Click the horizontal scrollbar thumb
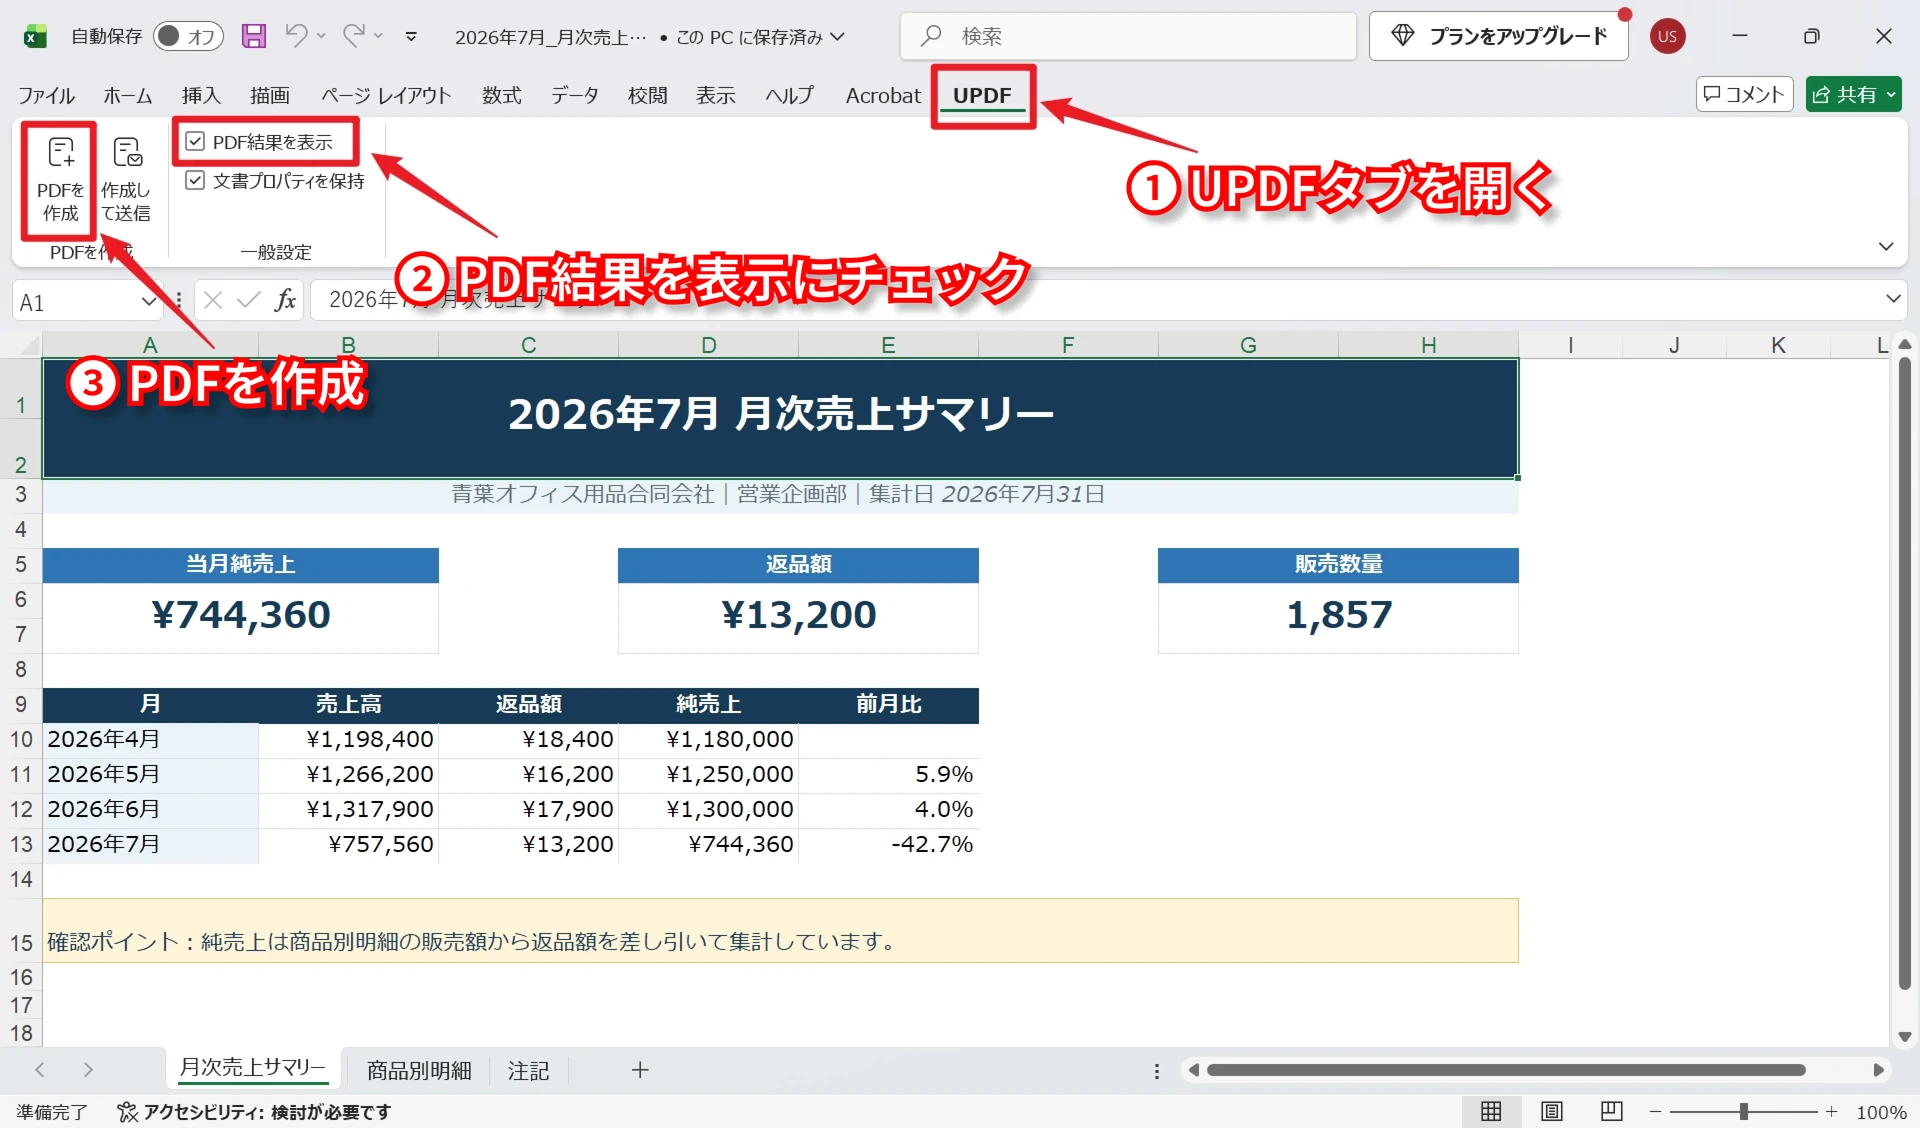The height and width of the screenshot is (1128, 1920). [x=1505, y=1070]
